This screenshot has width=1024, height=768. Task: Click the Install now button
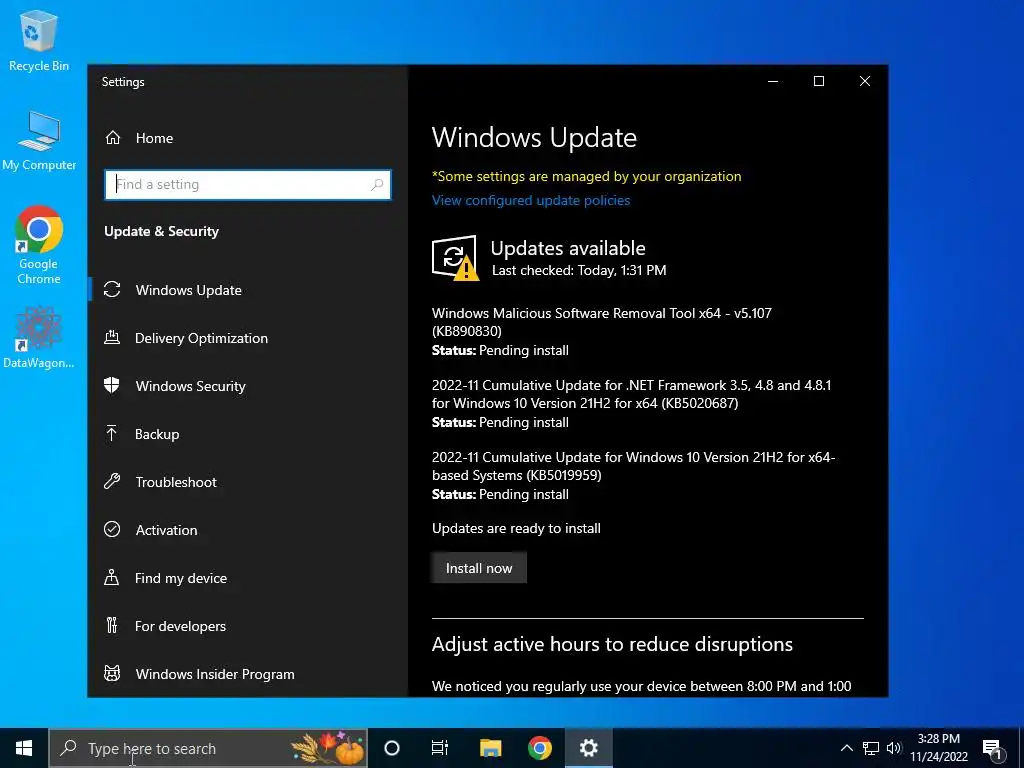point(479,568)
